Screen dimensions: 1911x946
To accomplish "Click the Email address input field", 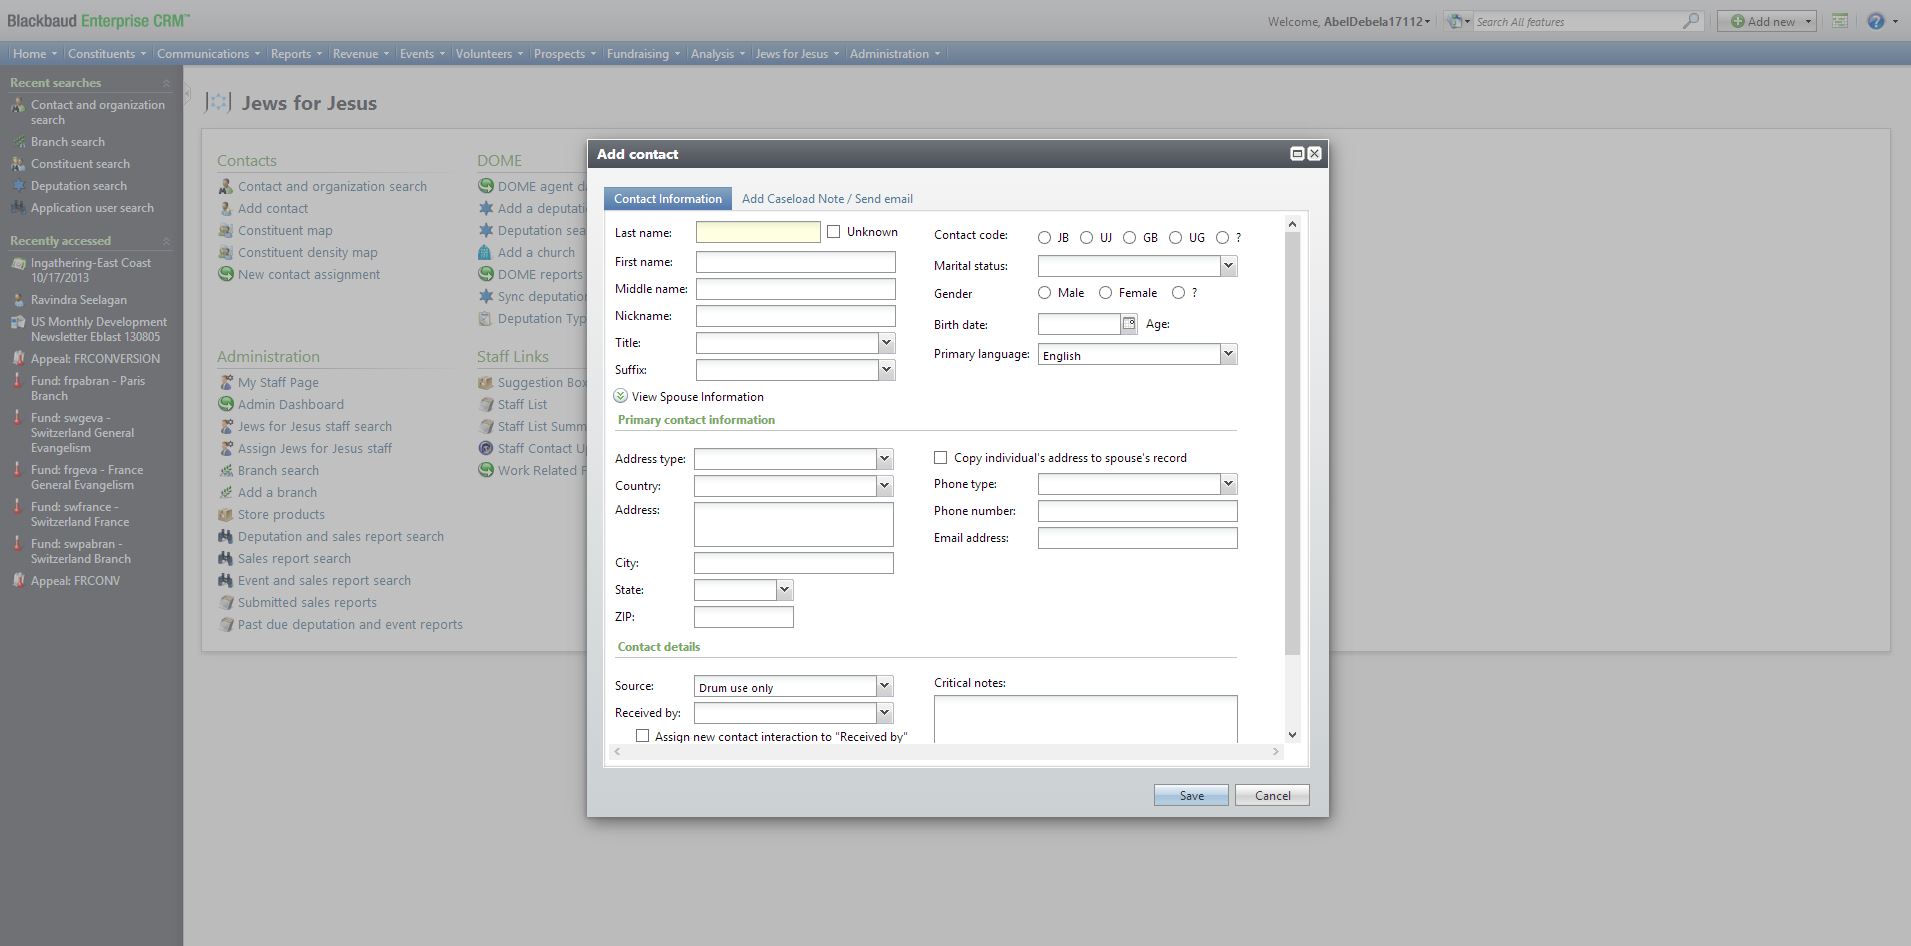I will [x=1137, y=538].
